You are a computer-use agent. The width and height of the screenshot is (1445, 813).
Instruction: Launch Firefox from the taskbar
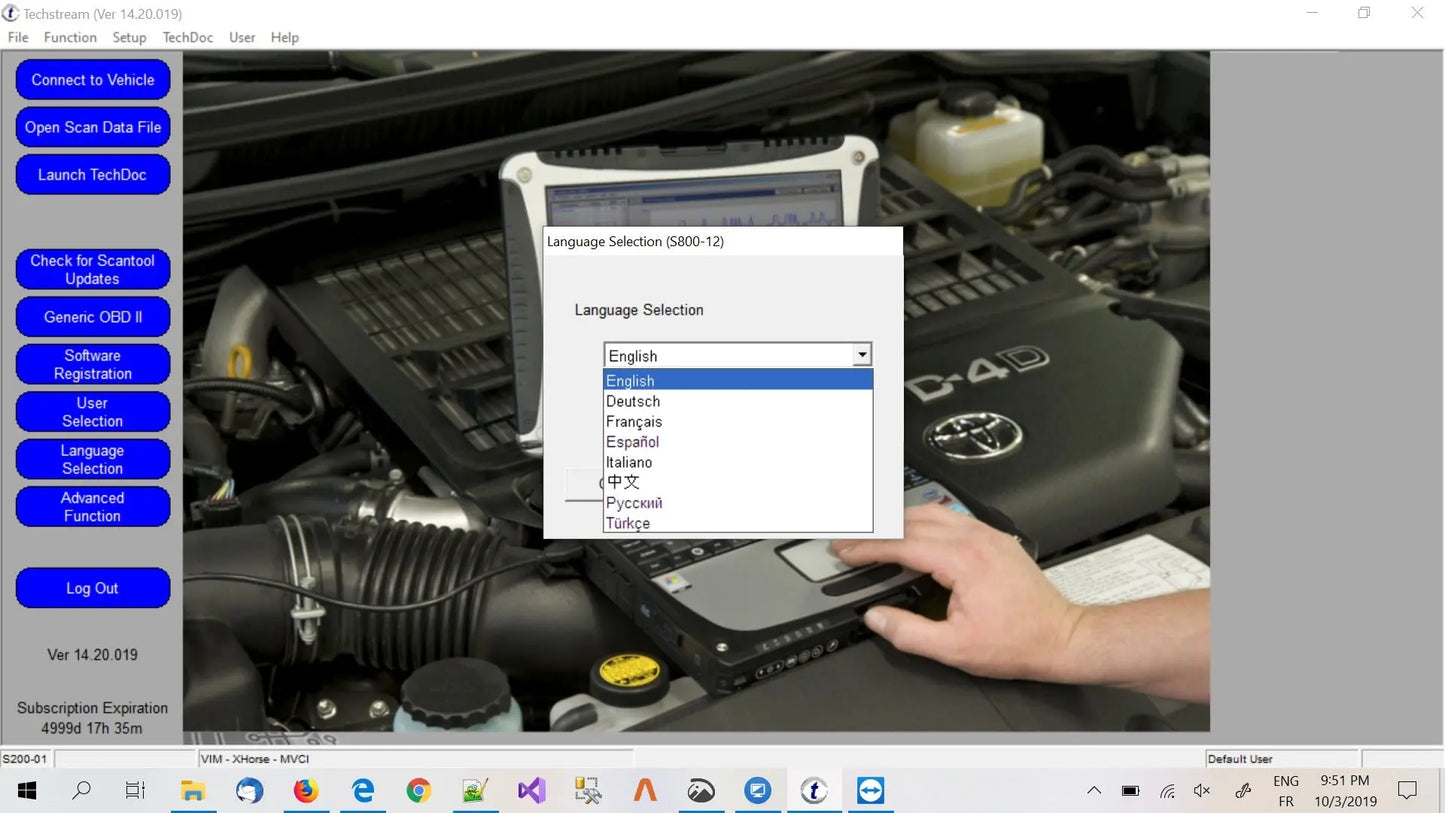tap(306, 790)
